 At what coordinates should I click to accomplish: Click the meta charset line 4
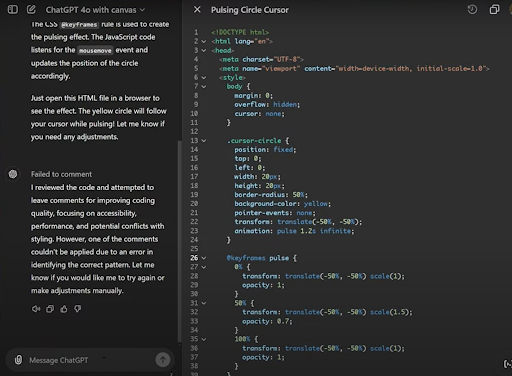(261, 59)
